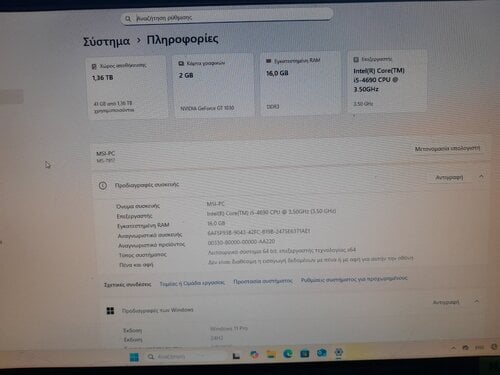Open Task View from the taskbar
This screenshot has height=375, width=500.
tap(236, 356)
